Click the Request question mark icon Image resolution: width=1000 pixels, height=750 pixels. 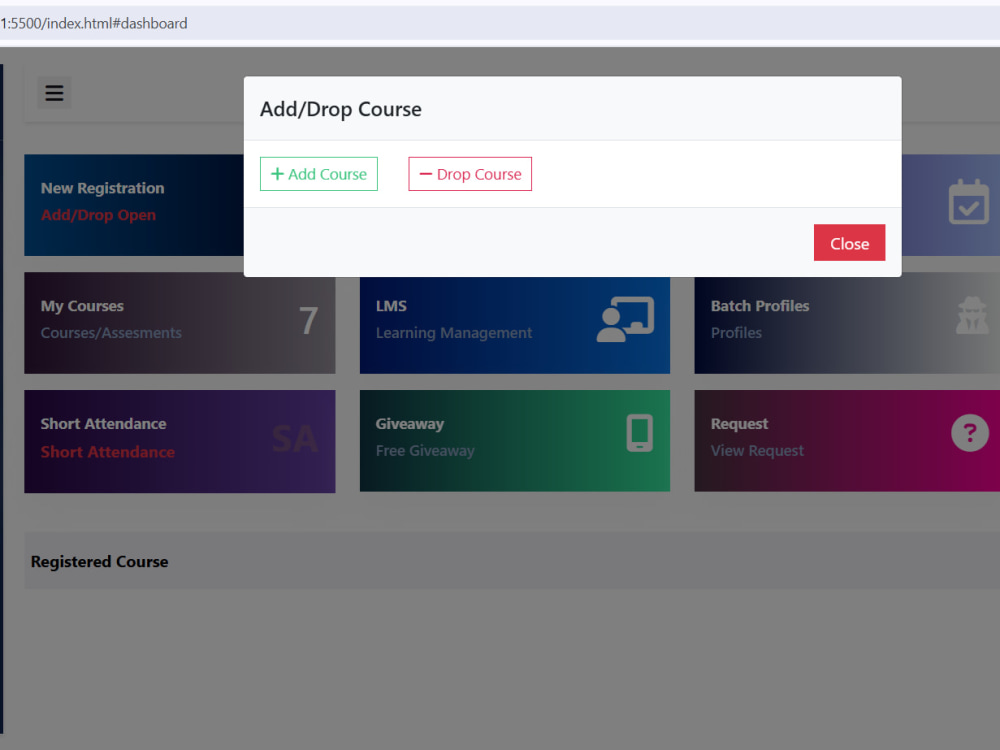969,433
